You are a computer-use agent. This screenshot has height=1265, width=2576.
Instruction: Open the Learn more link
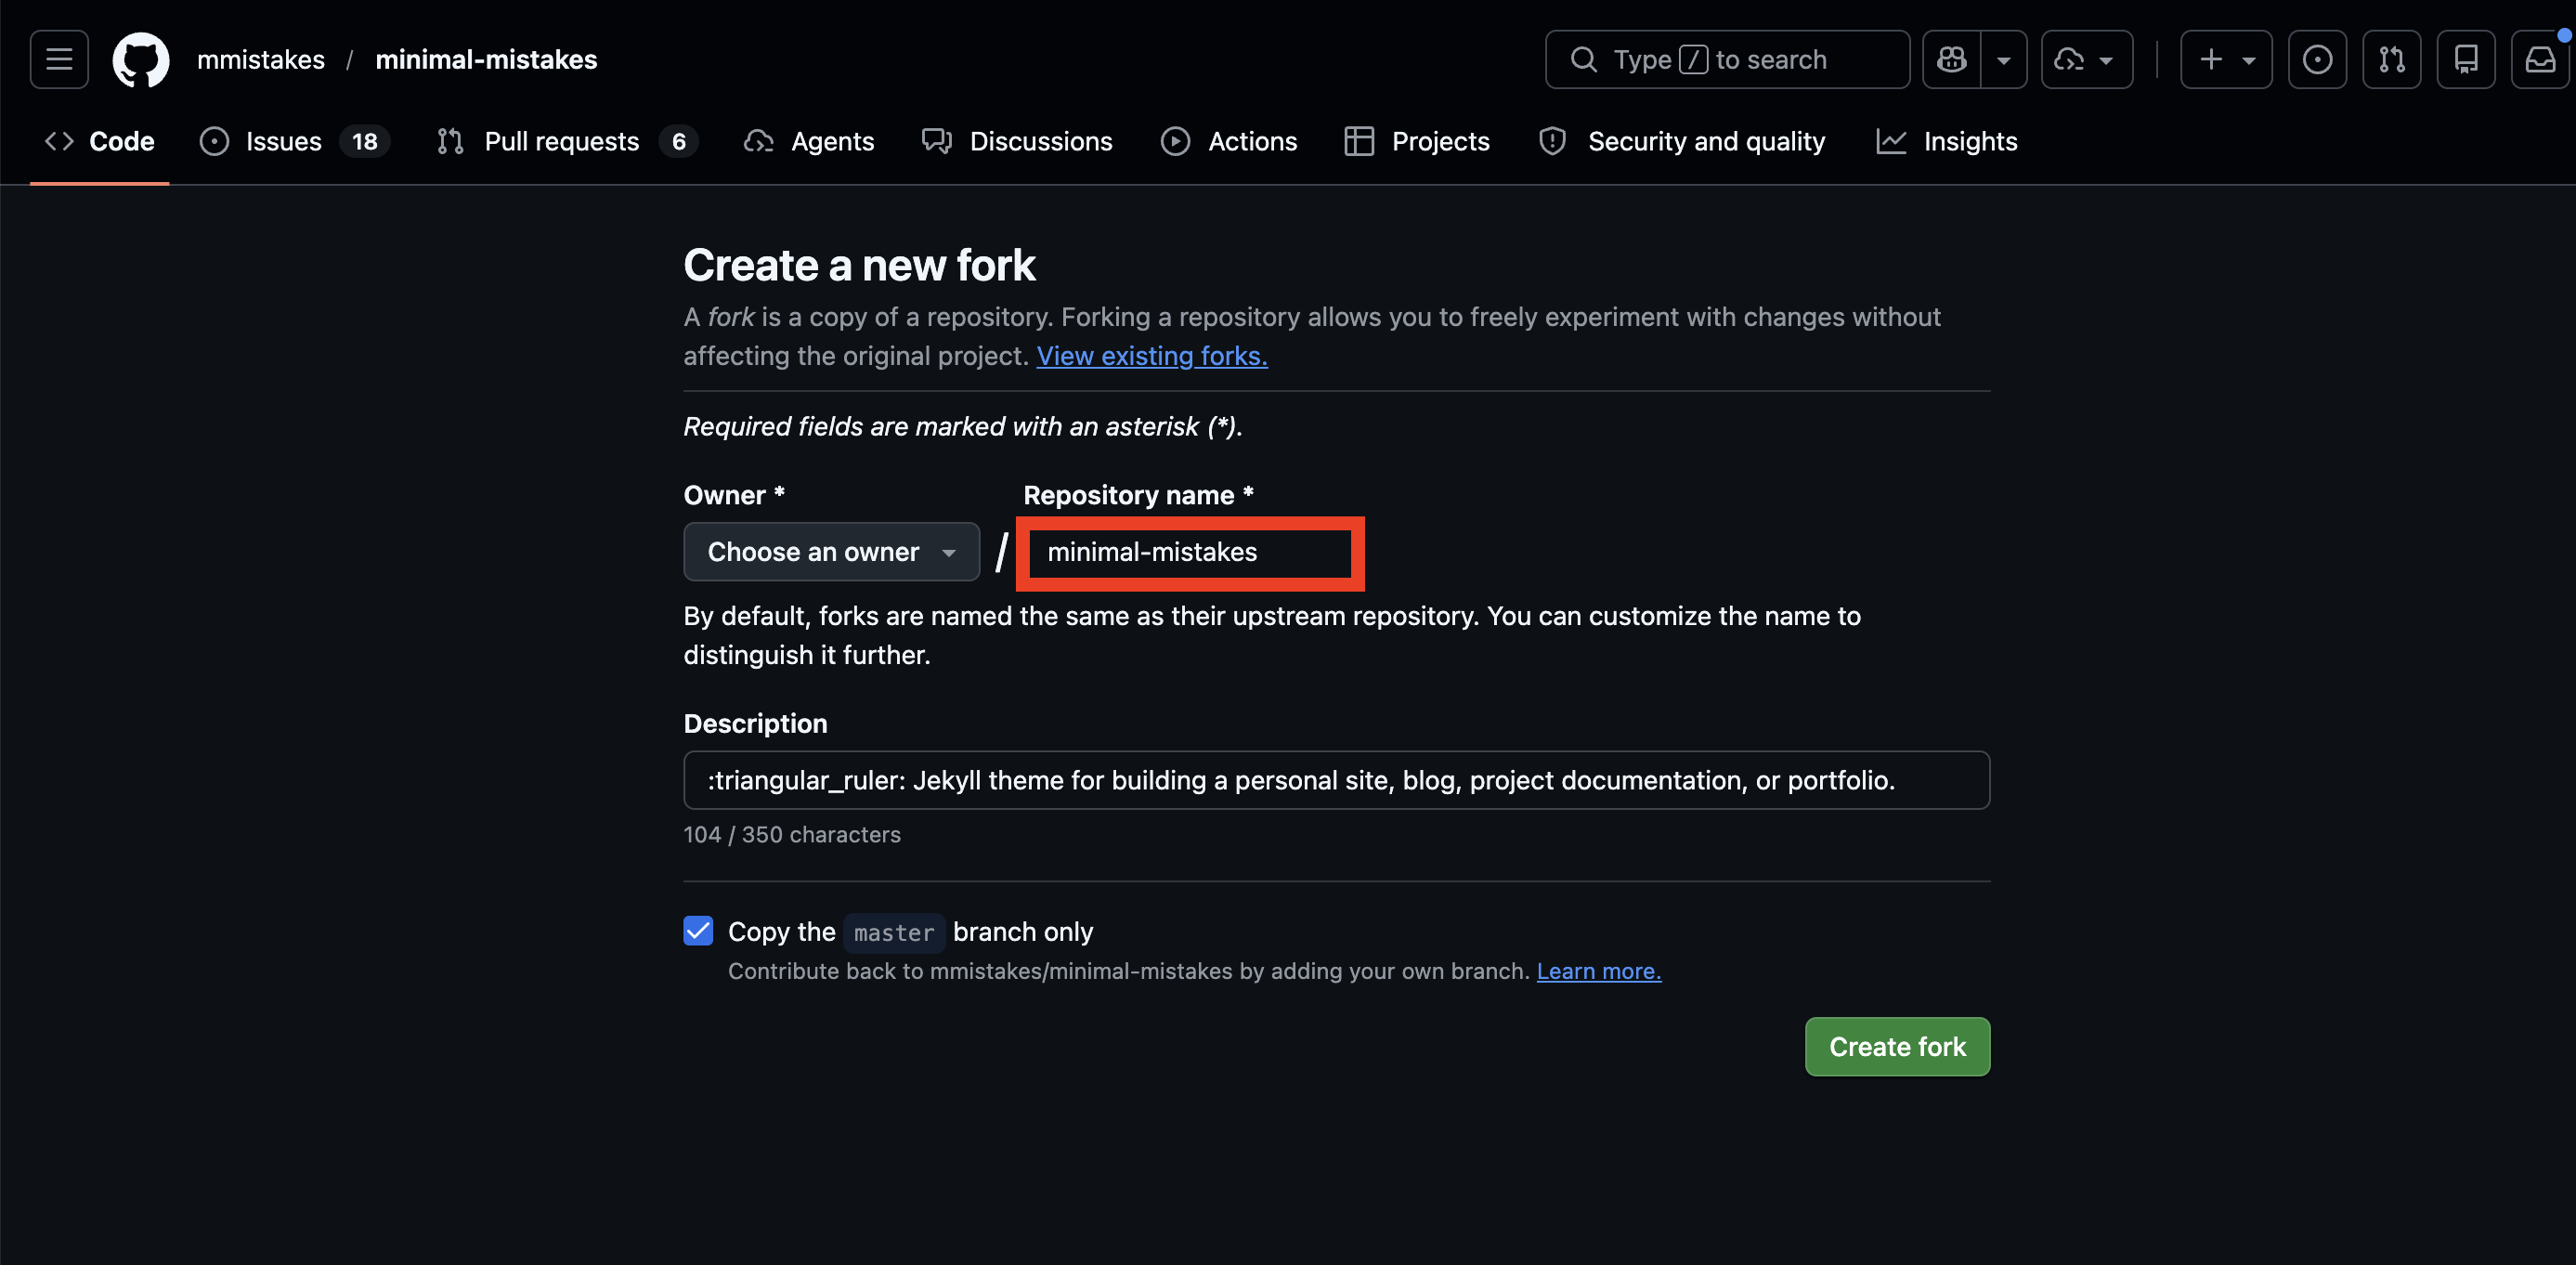click(1599, 971)
